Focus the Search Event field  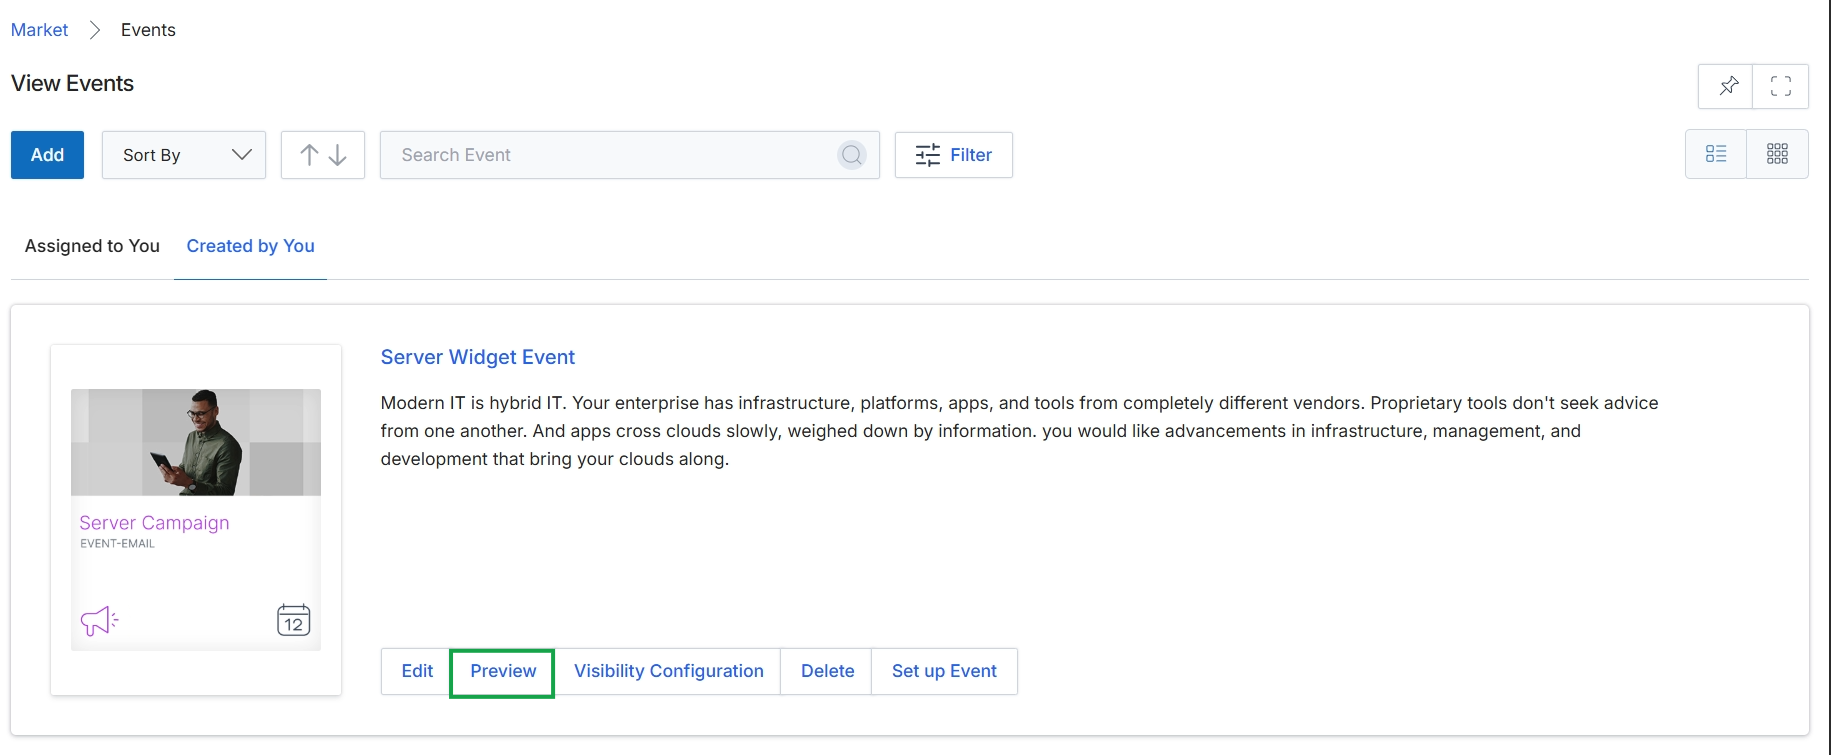tap(630, 155)
